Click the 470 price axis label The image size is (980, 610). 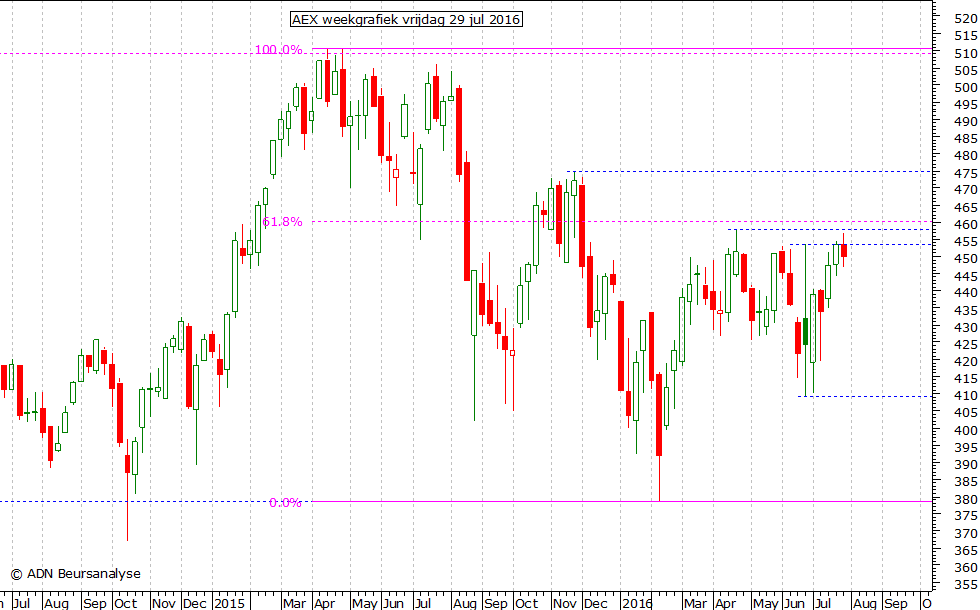click(966, 190)
